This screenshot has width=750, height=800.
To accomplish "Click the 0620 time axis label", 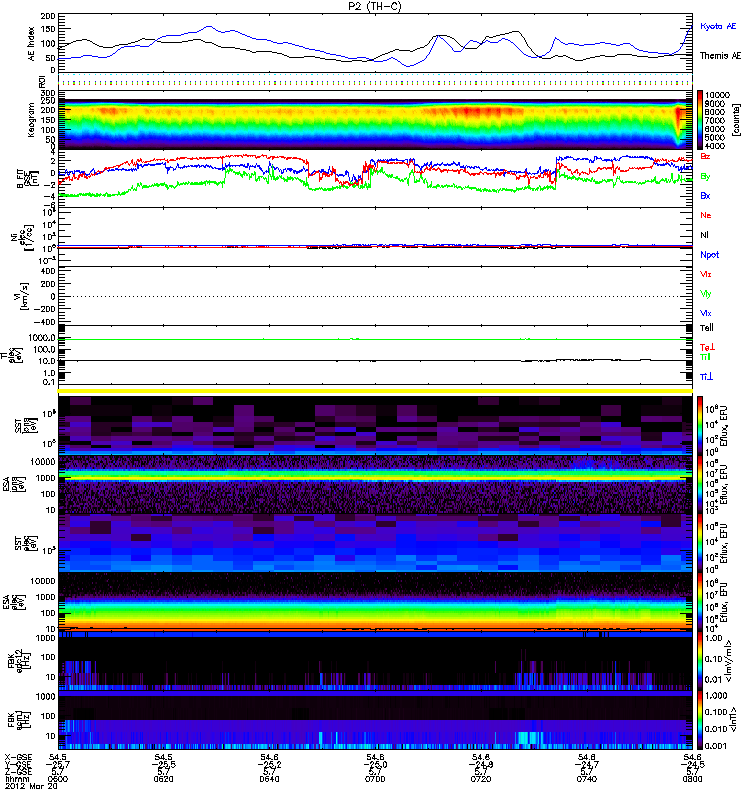I will [163, 779].
